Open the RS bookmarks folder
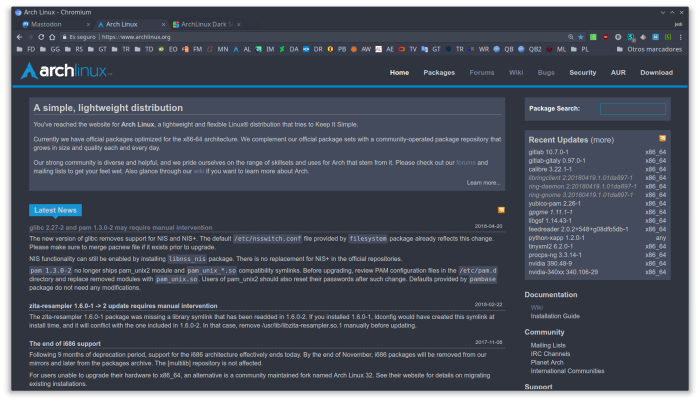 tap(74, 50)
